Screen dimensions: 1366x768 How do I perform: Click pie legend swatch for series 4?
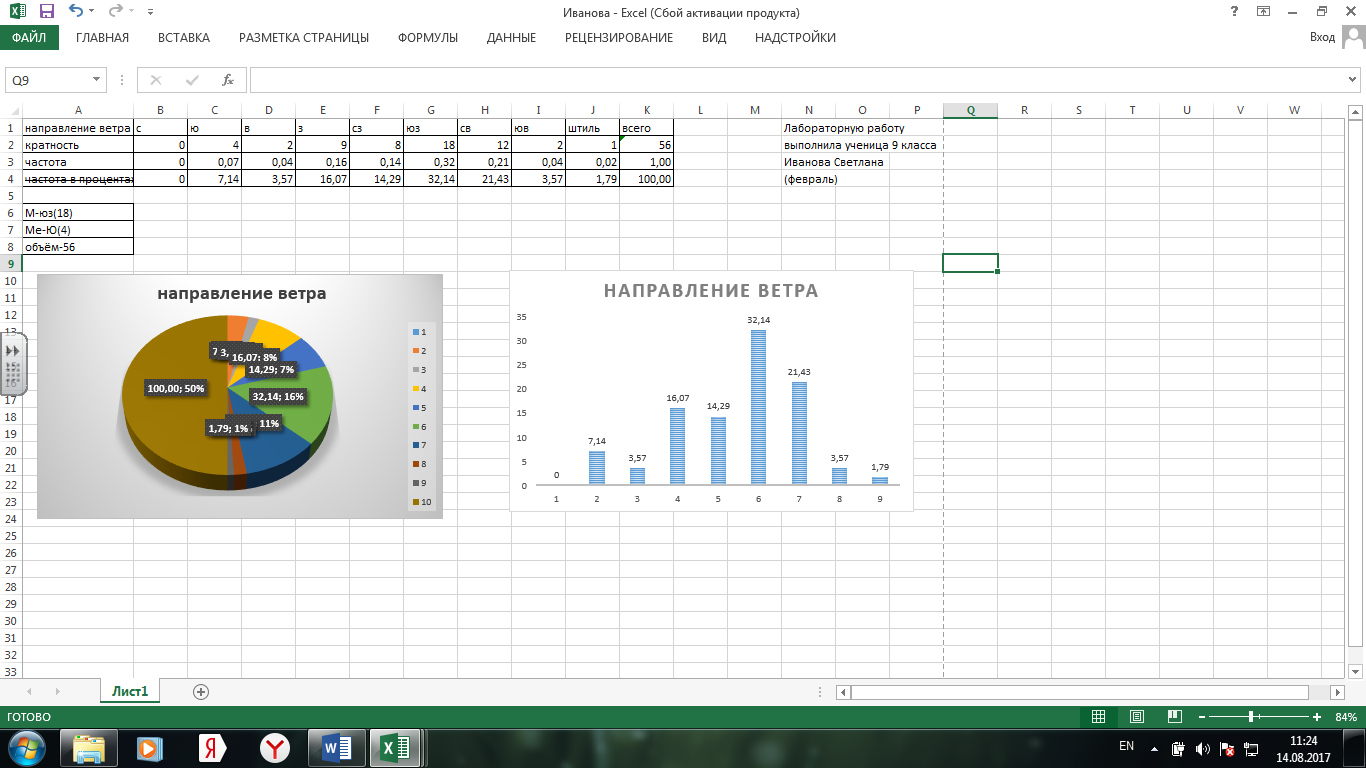(x=415, y=388)
